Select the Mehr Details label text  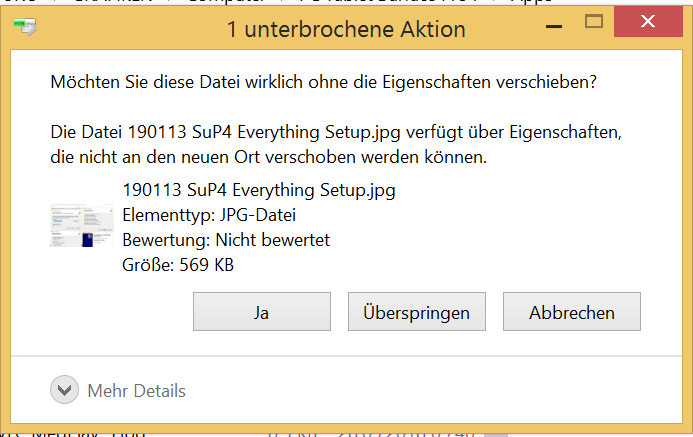tap(137, 391)
